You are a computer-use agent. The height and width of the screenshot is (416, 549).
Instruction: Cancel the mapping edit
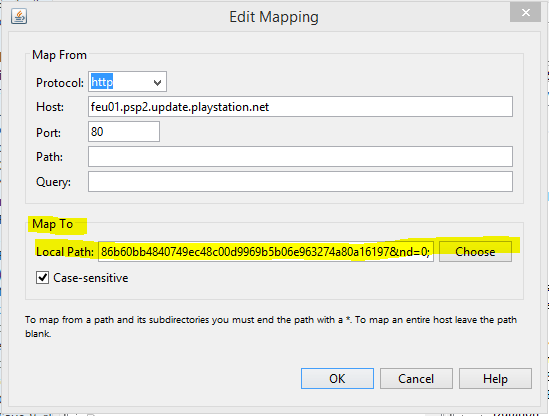coord(416,379)
